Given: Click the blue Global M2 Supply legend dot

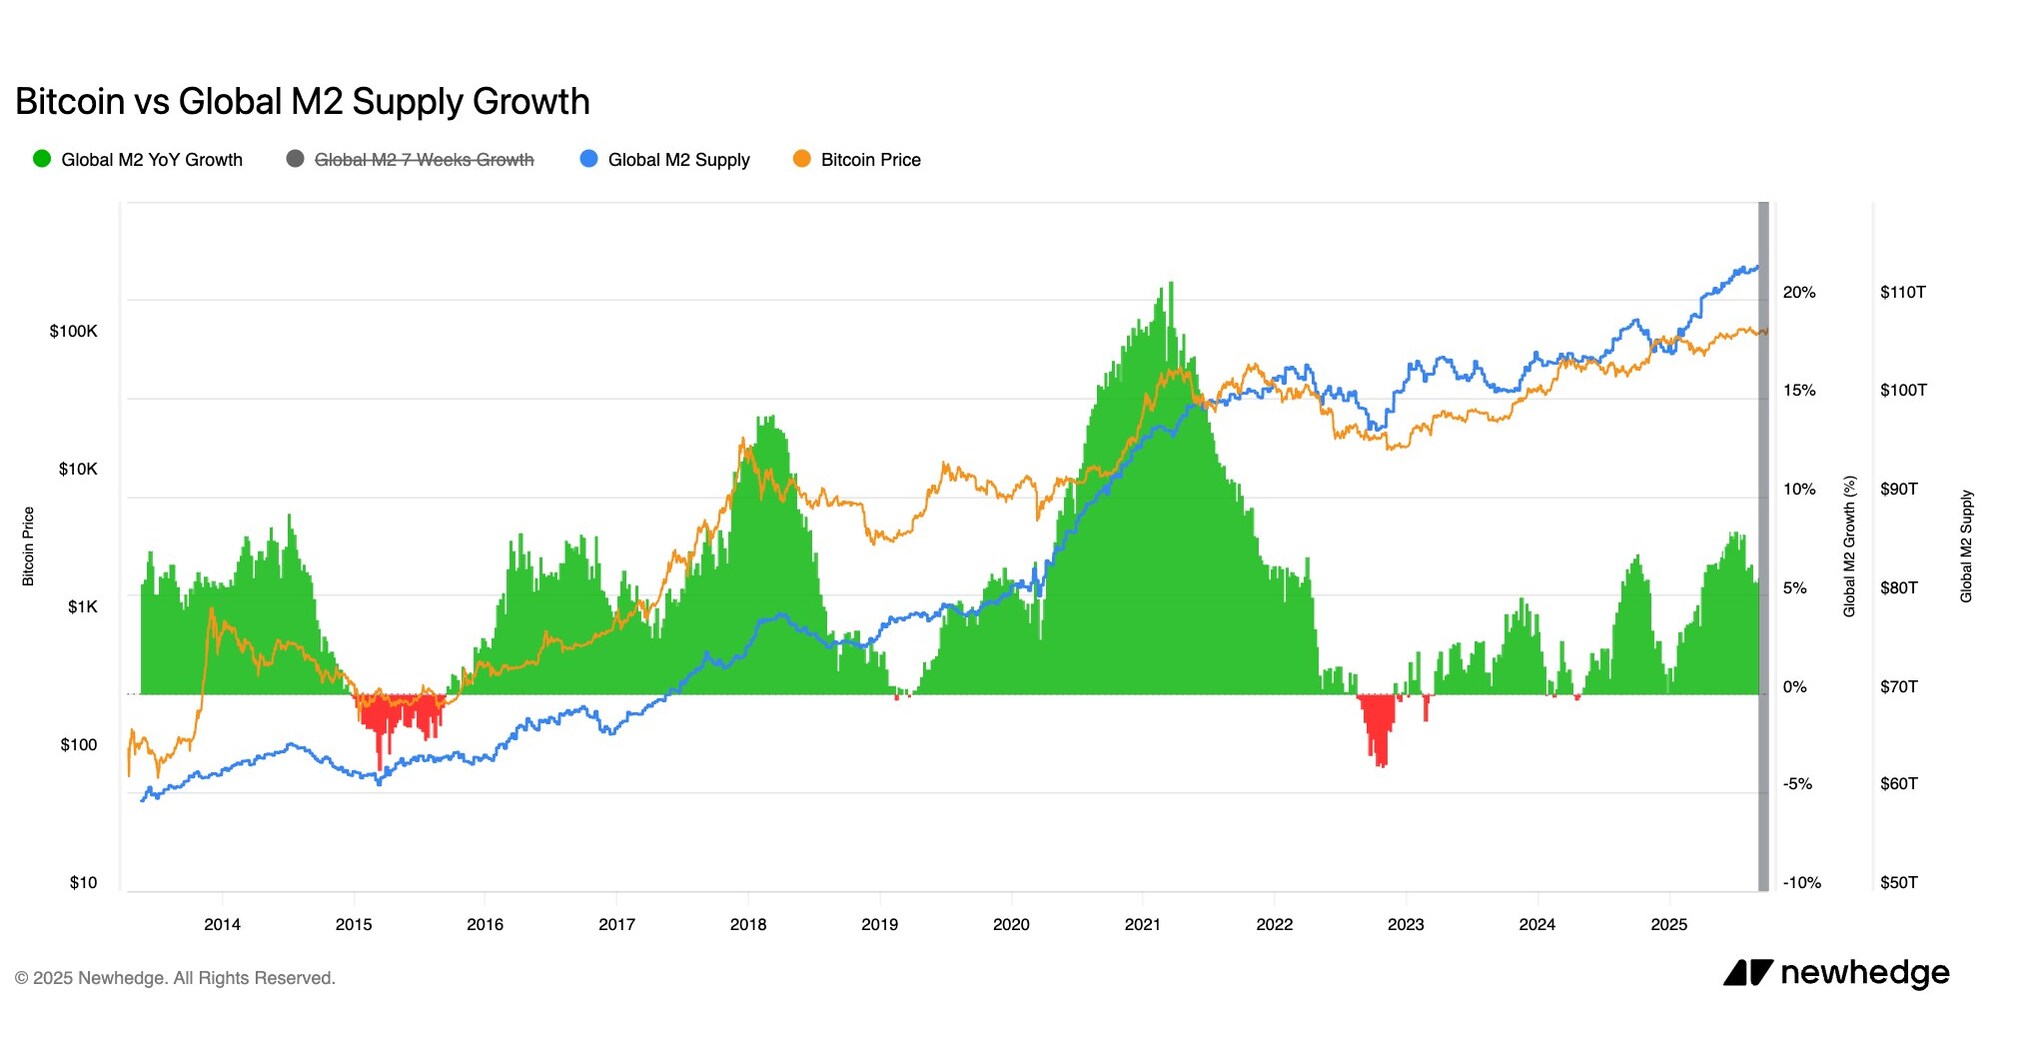Looking at the screenshot, I should point(589,159).
